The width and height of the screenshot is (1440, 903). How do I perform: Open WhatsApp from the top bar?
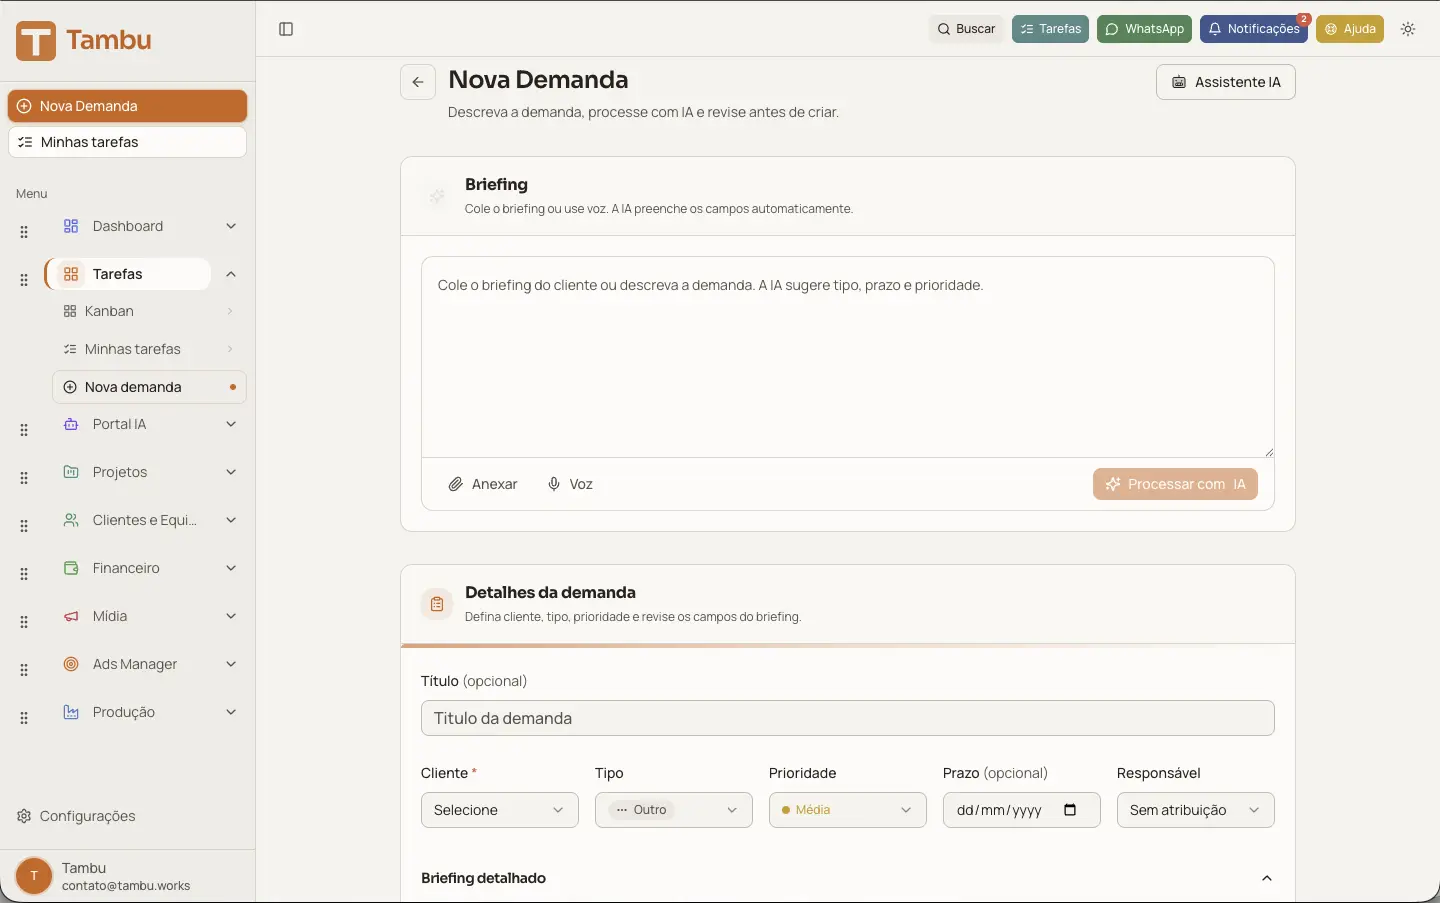pyautogui.click(x=1144, y=29)
